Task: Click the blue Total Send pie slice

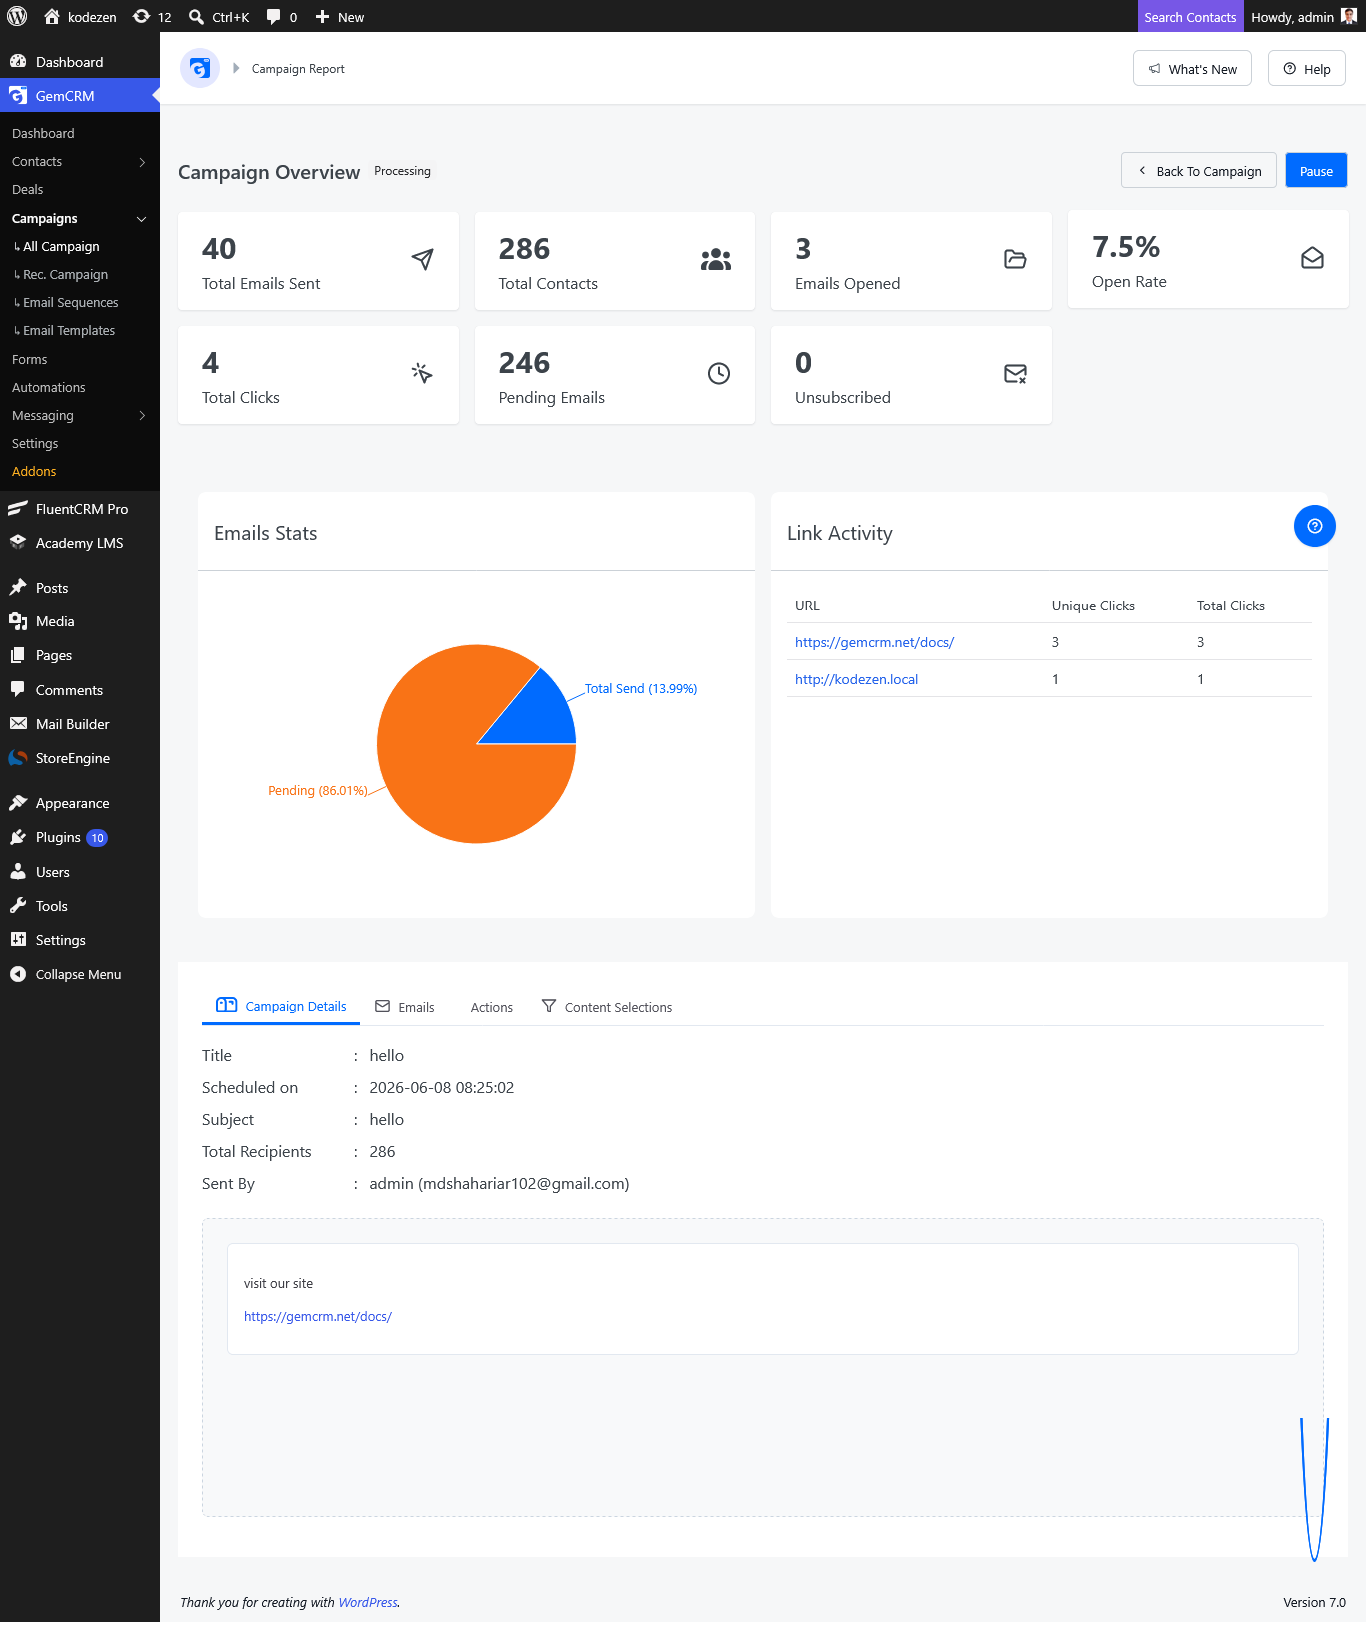Action: [540, 717]
